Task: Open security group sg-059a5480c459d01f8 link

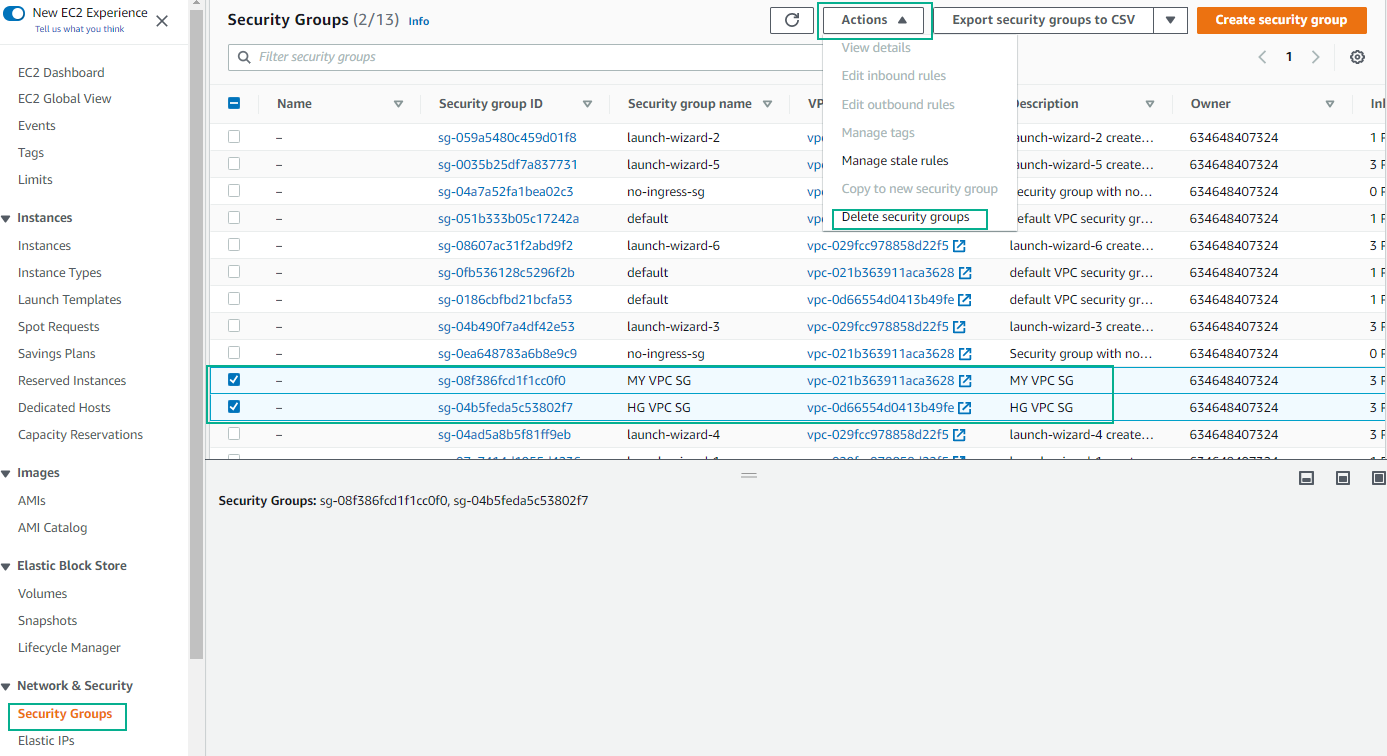Action: [507, 137]
